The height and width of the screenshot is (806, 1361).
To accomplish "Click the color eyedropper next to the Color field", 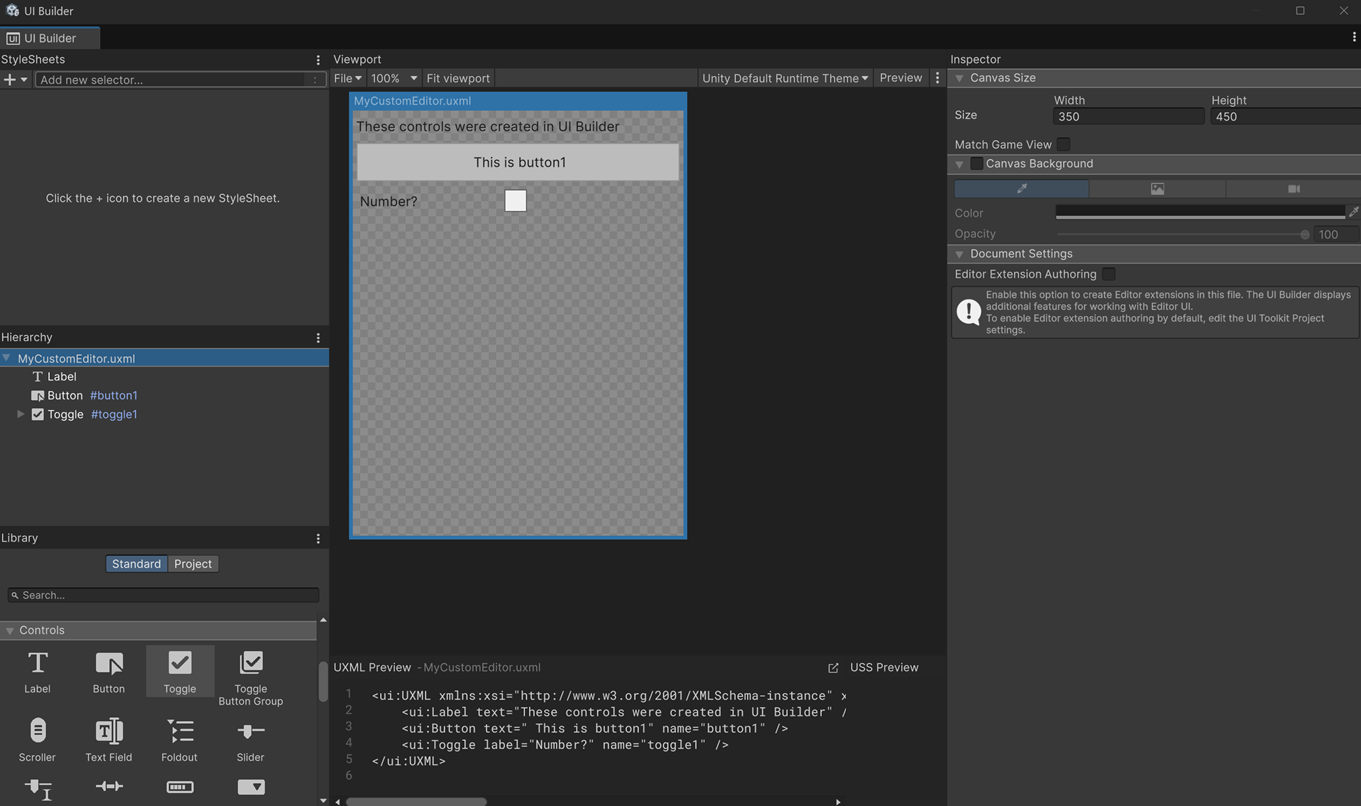I will (1353, 212).
